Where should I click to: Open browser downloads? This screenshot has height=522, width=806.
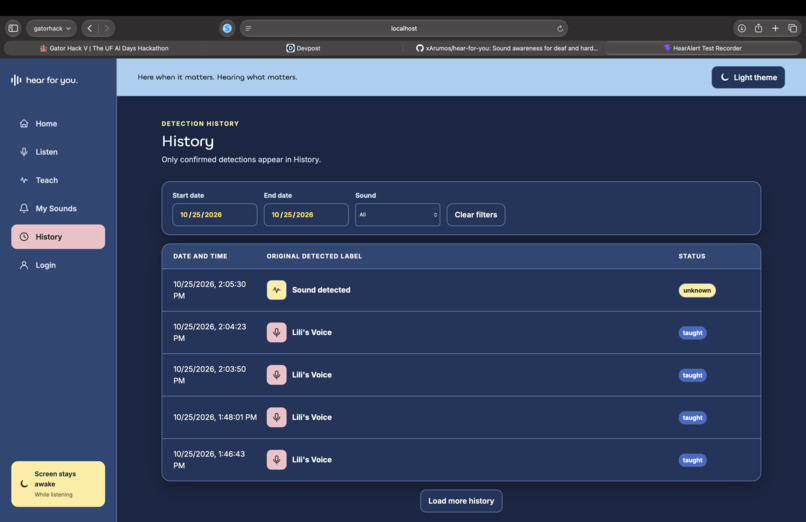point(741,28)
